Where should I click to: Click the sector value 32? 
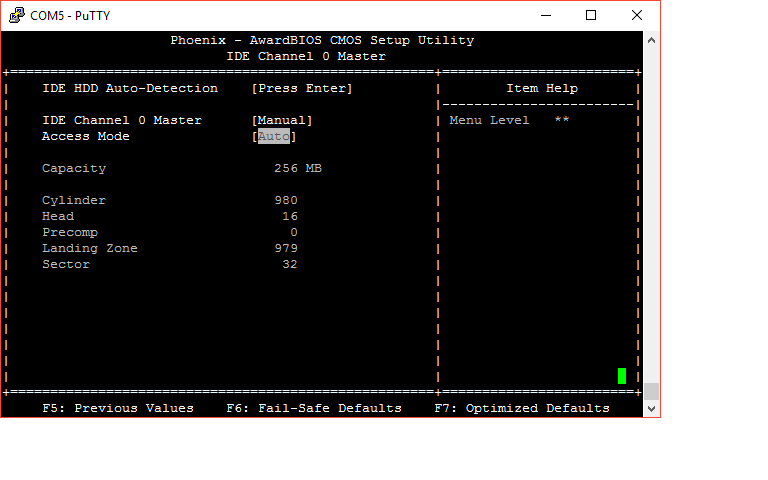(290, 264)
